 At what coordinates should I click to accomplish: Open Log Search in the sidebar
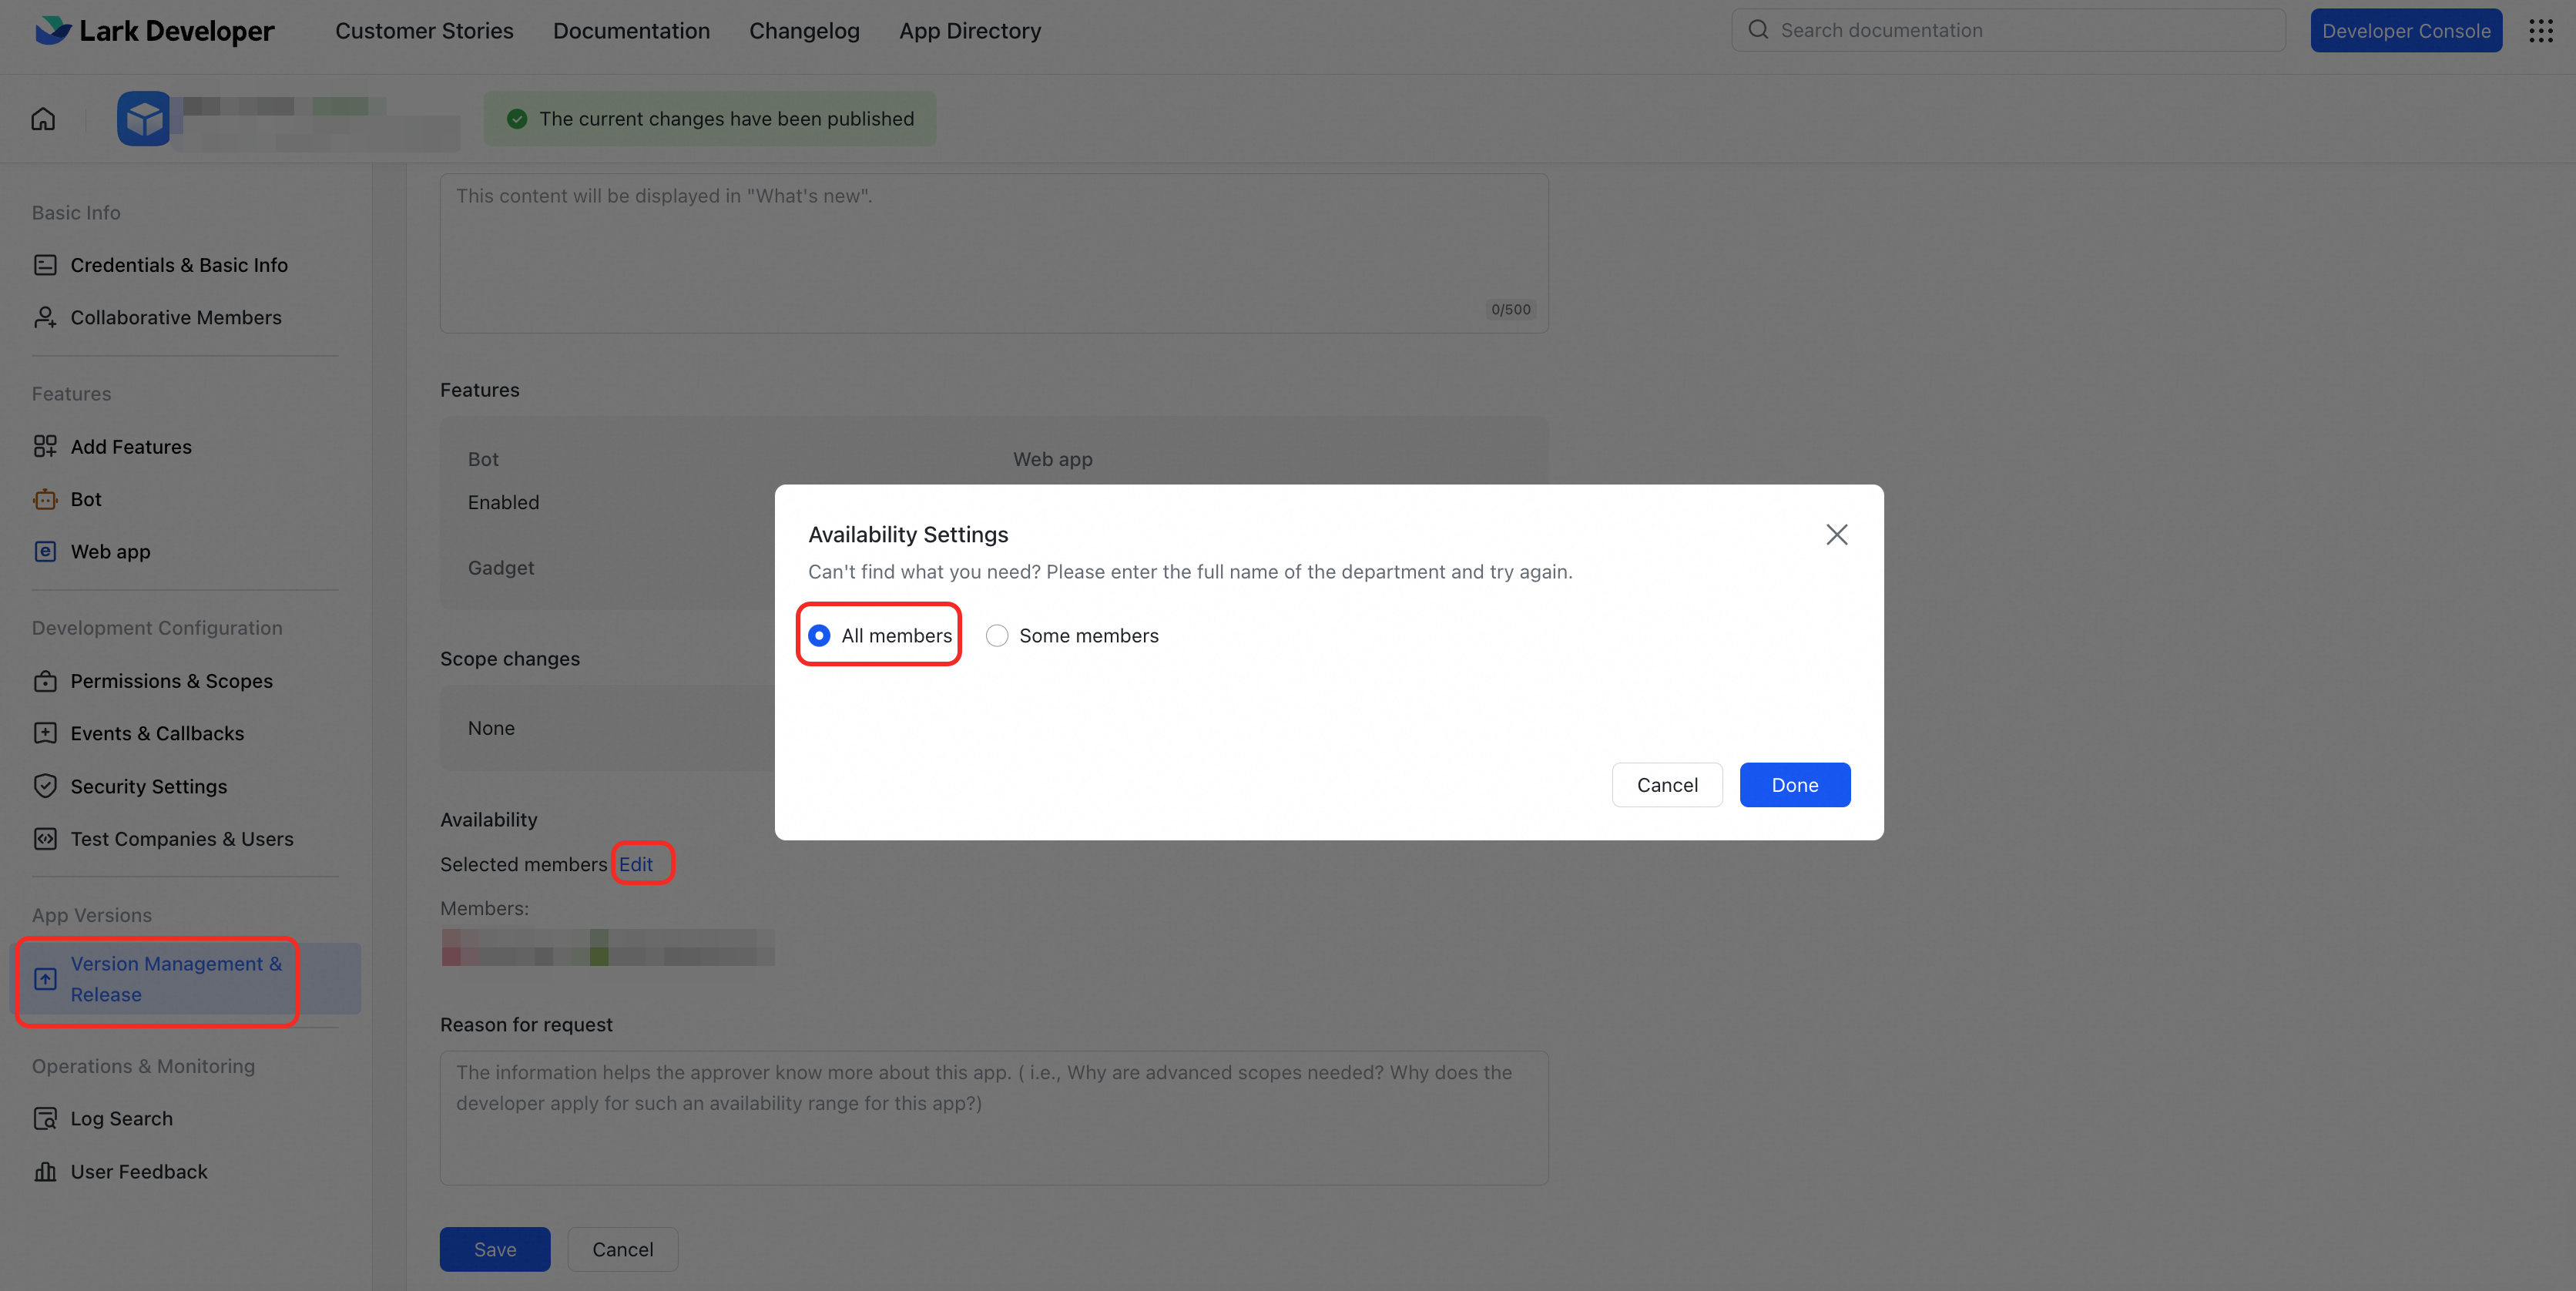(x=121, y=1118)
